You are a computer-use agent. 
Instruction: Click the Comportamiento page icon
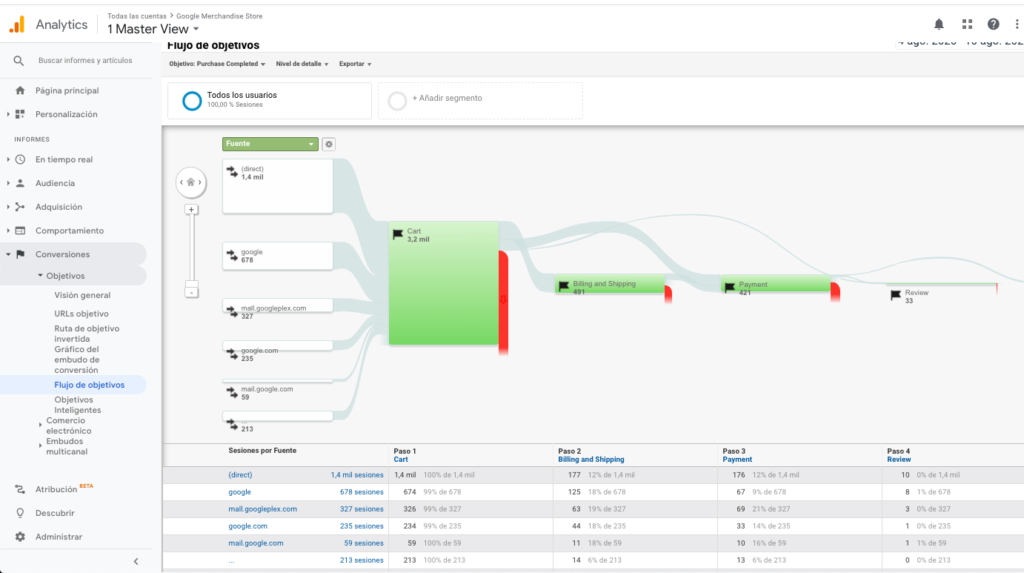(x=20, y=231)
